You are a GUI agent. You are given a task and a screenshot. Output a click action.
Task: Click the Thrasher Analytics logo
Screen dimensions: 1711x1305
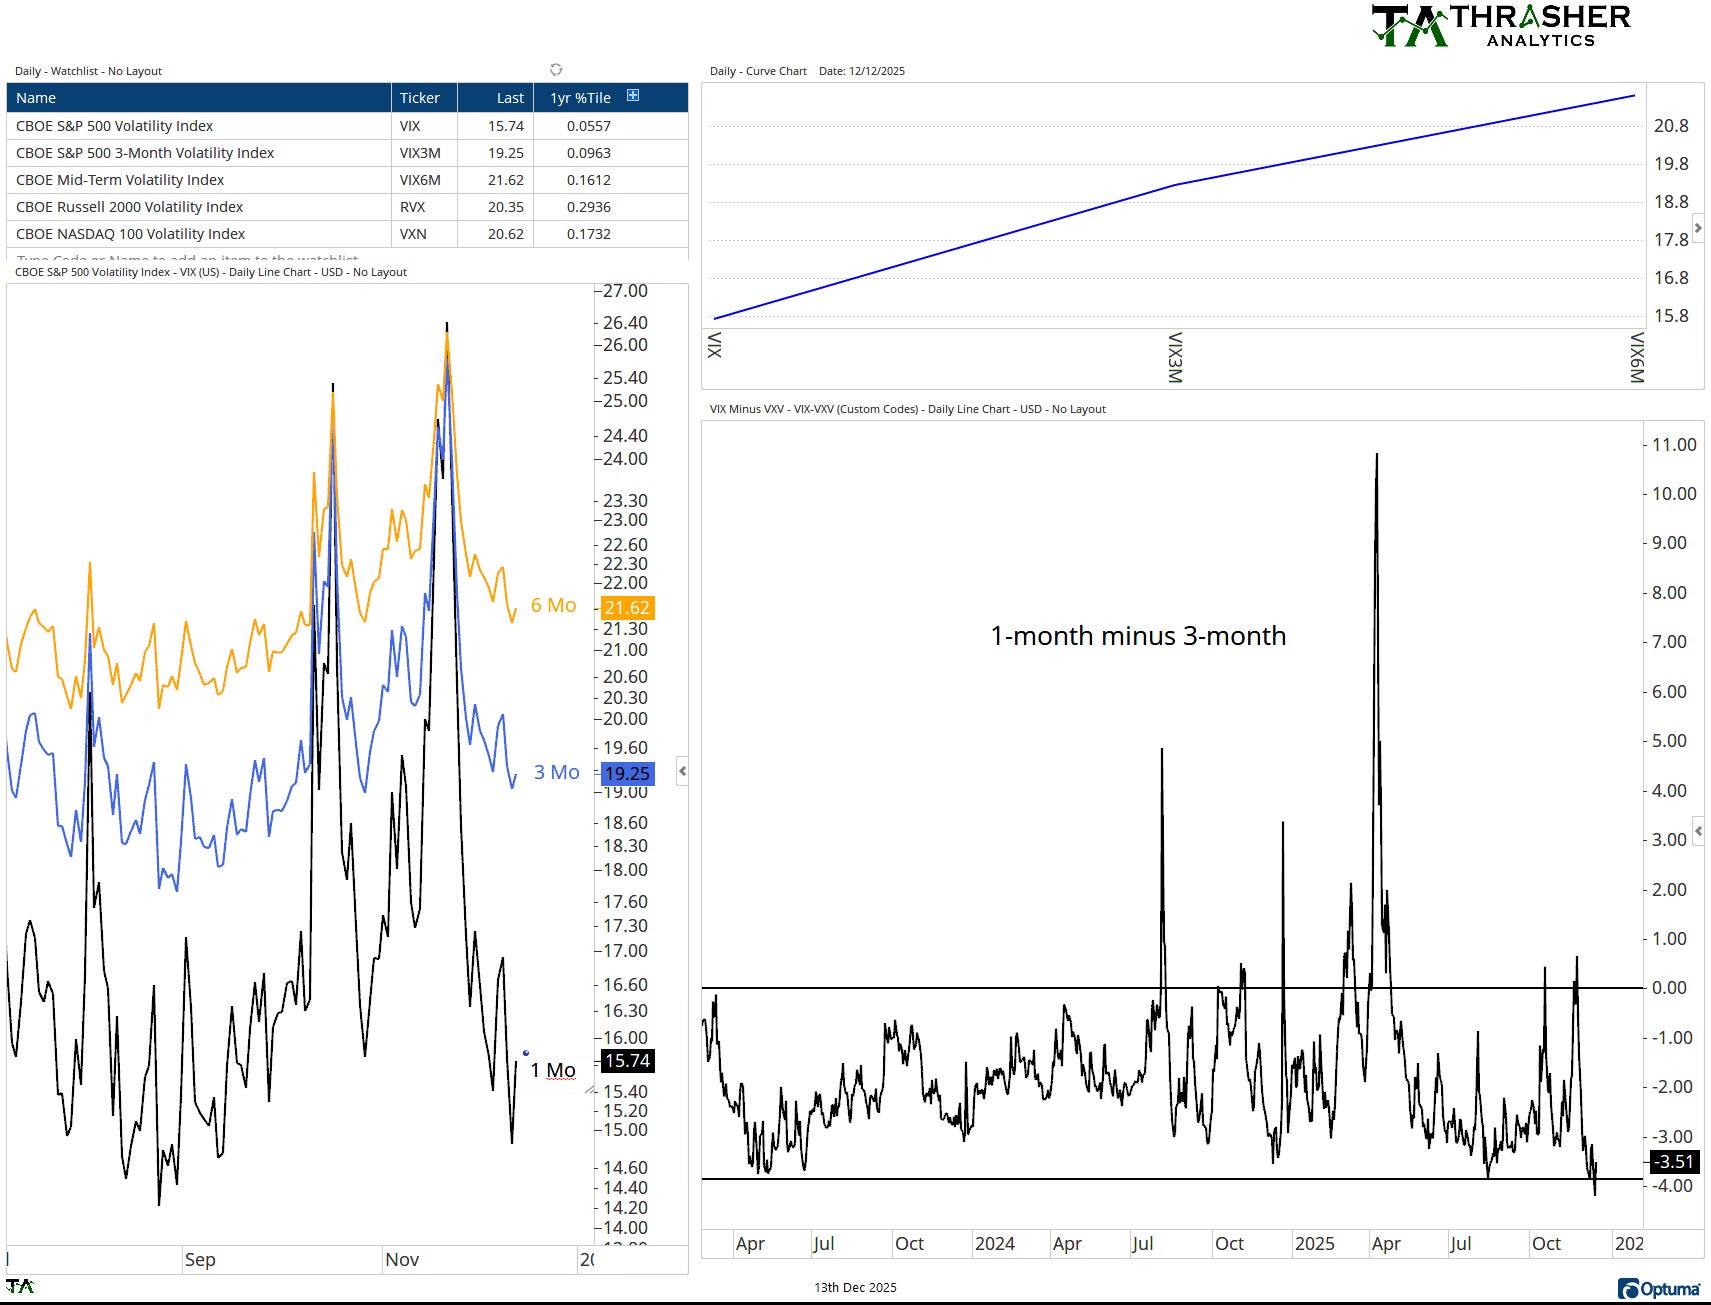point(1500,26)
